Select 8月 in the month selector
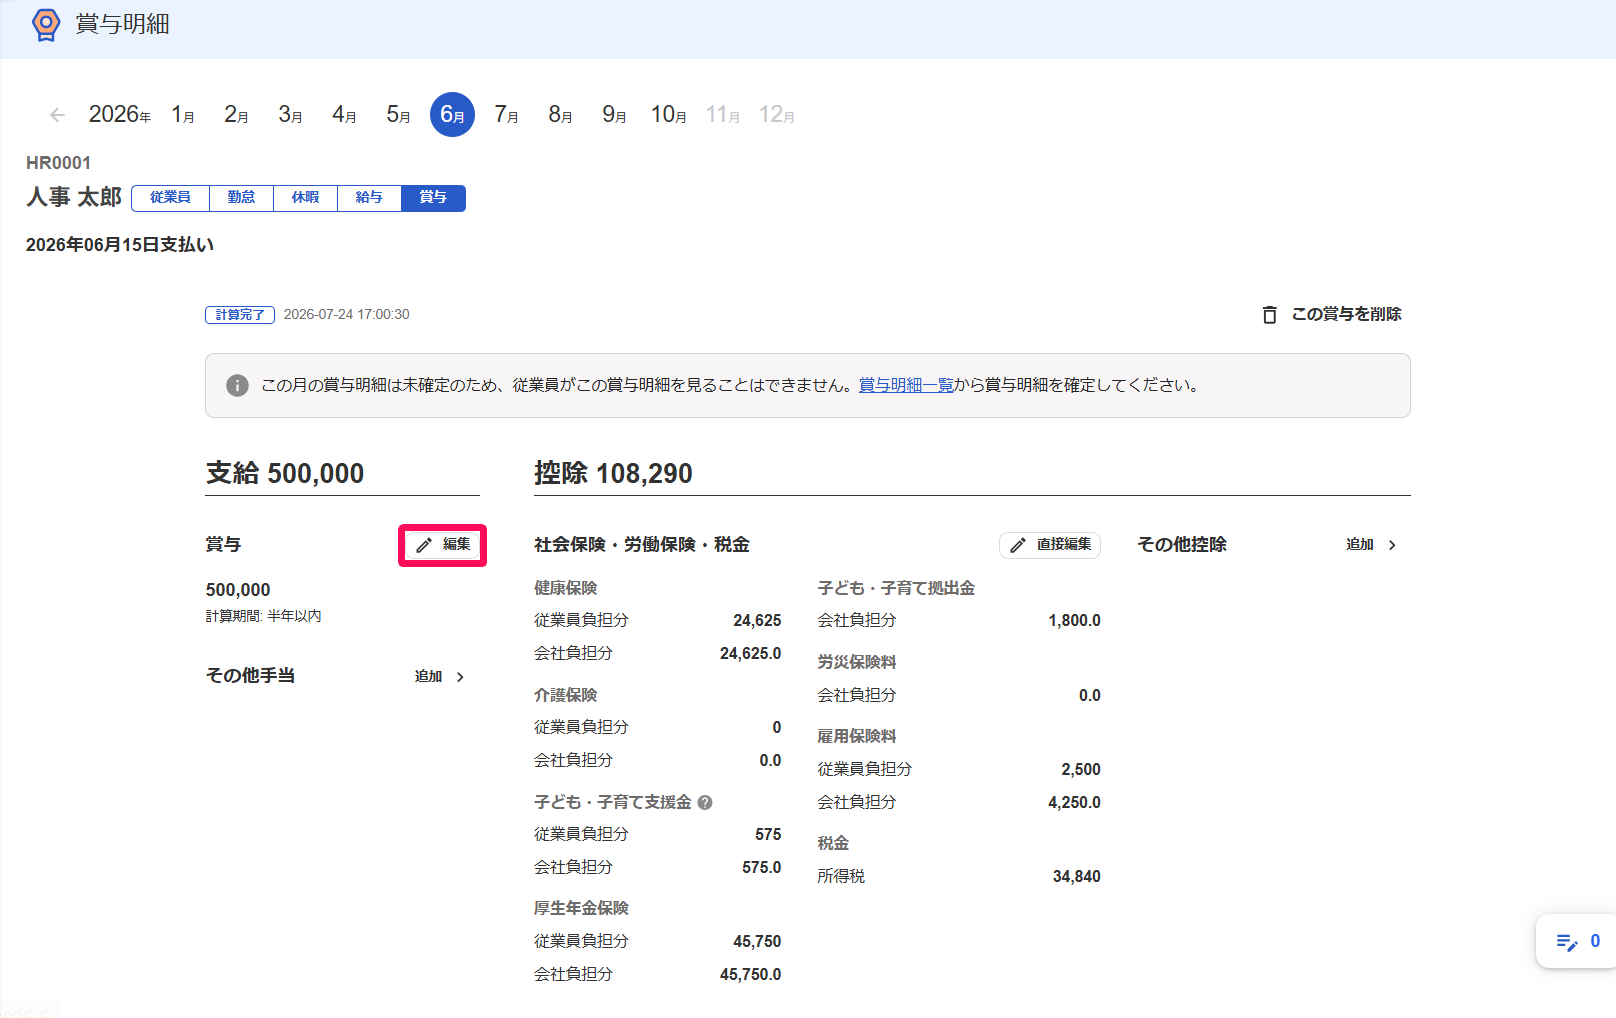The width and height of the screenshot is (1616, 1018). [x=560, y=115]
